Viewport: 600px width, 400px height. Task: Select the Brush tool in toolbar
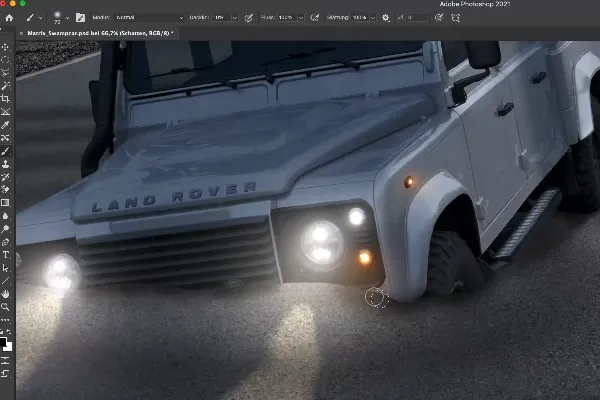tap(5, 151)
